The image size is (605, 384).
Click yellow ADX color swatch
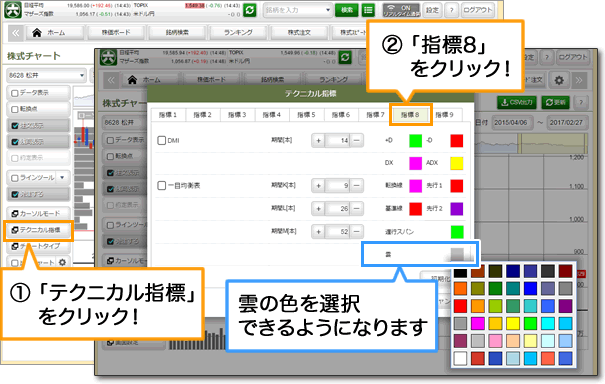[x=457, y=163]
